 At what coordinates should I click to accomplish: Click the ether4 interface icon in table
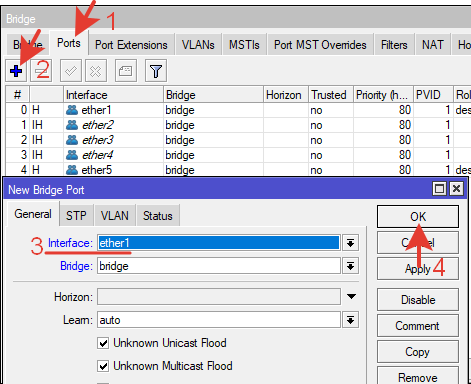point(72,155)
